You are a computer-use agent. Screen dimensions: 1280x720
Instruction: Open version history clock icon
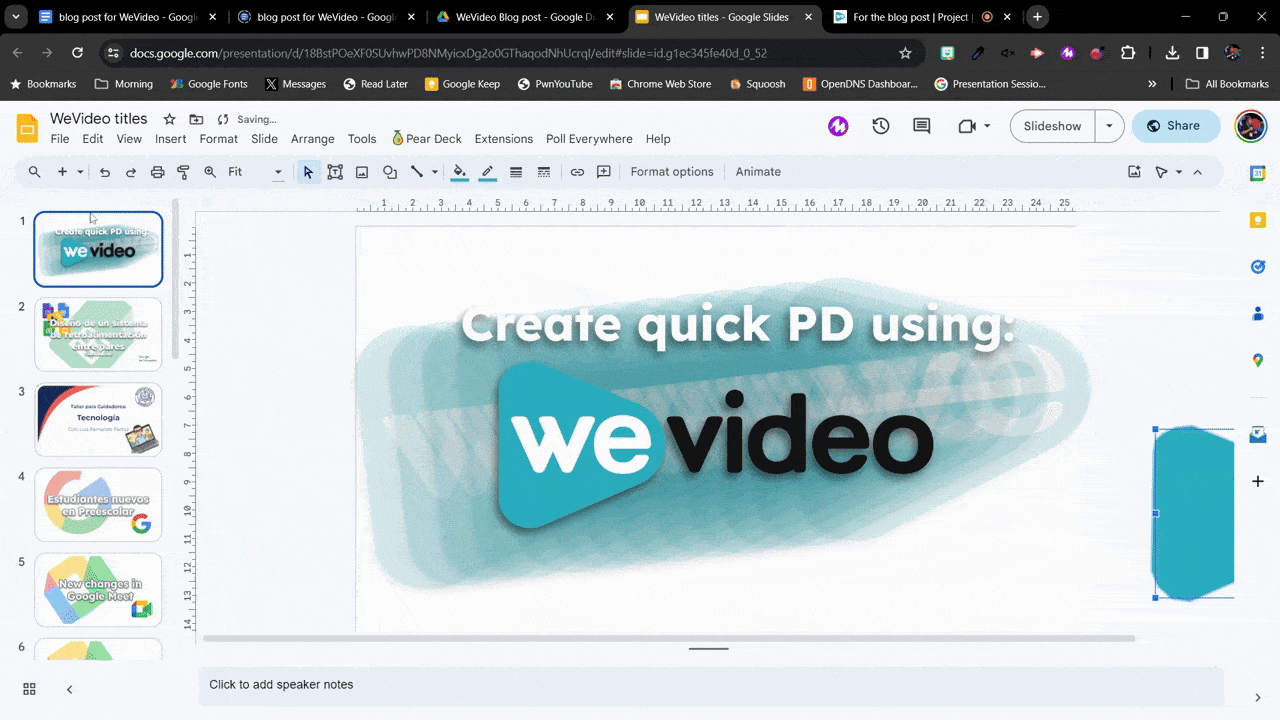coord(880,126)
